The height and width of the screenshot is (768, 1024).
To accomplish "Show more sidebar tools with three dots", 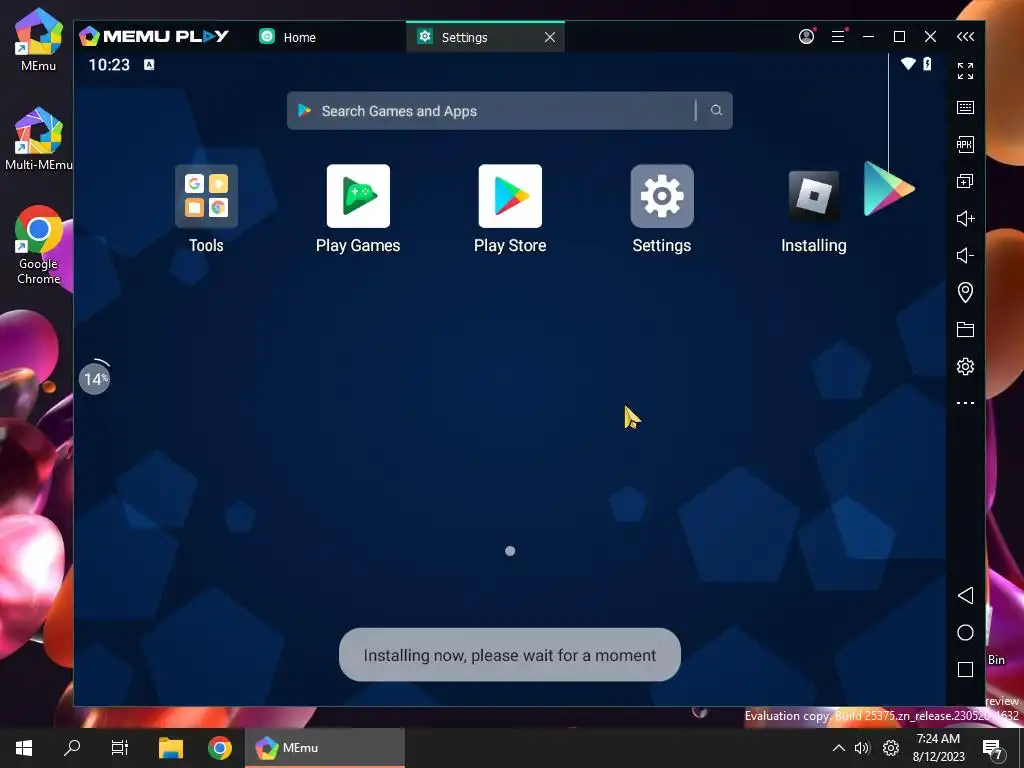I will [x=965, y=403].
